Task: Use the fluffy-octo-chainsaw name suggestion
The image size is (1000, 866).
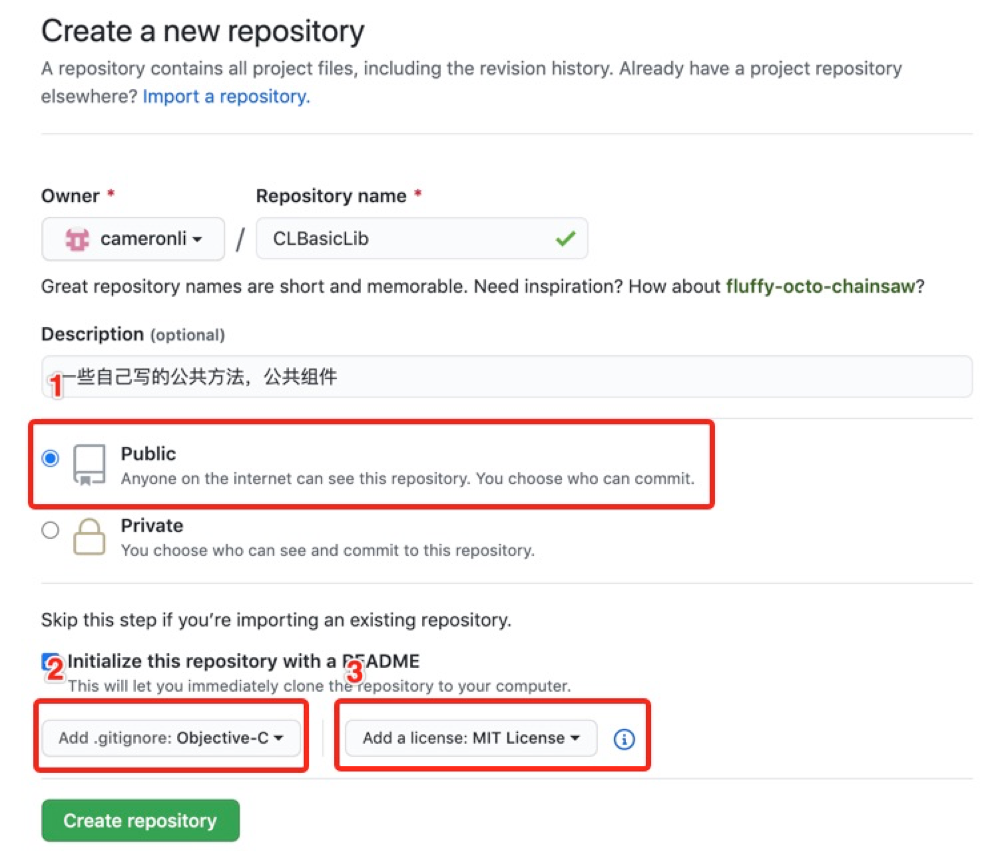Action: [x=821, y=286]
